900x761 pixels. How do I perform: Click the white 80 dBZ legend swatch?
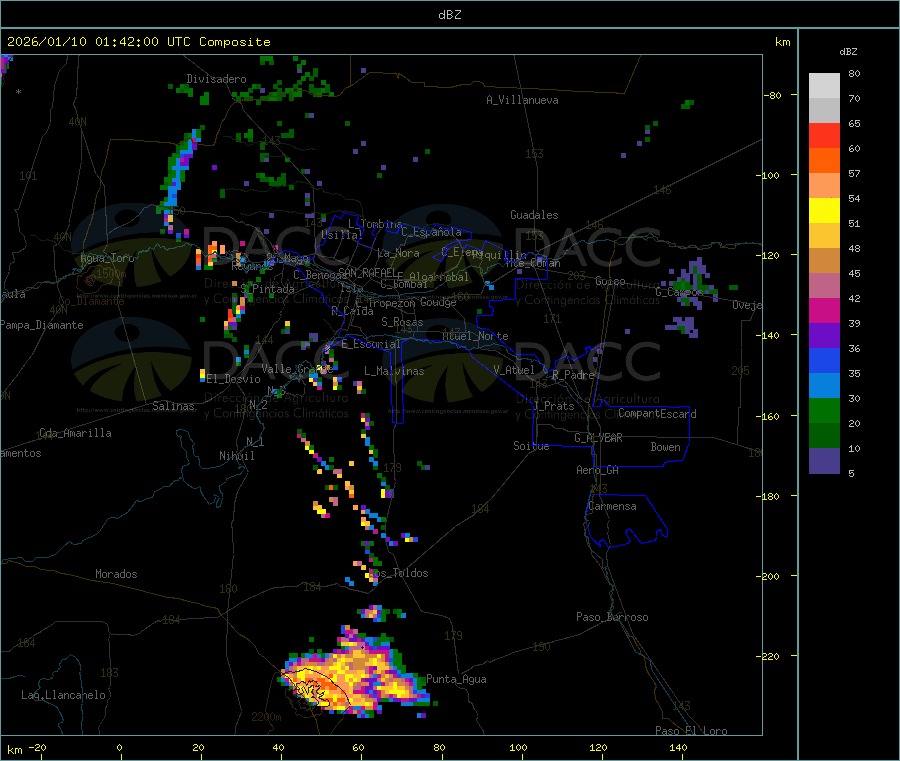(x=824, y=86)
